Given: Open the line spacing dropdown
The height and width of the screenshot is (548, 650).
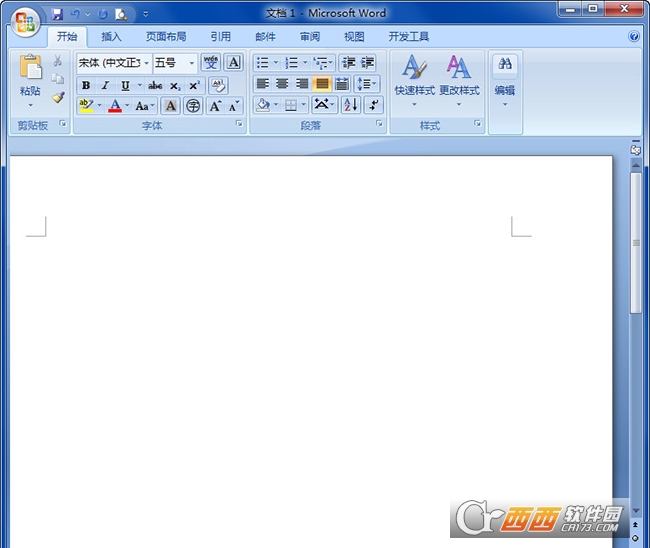Looking at the screenshot, I should point(367,84).
